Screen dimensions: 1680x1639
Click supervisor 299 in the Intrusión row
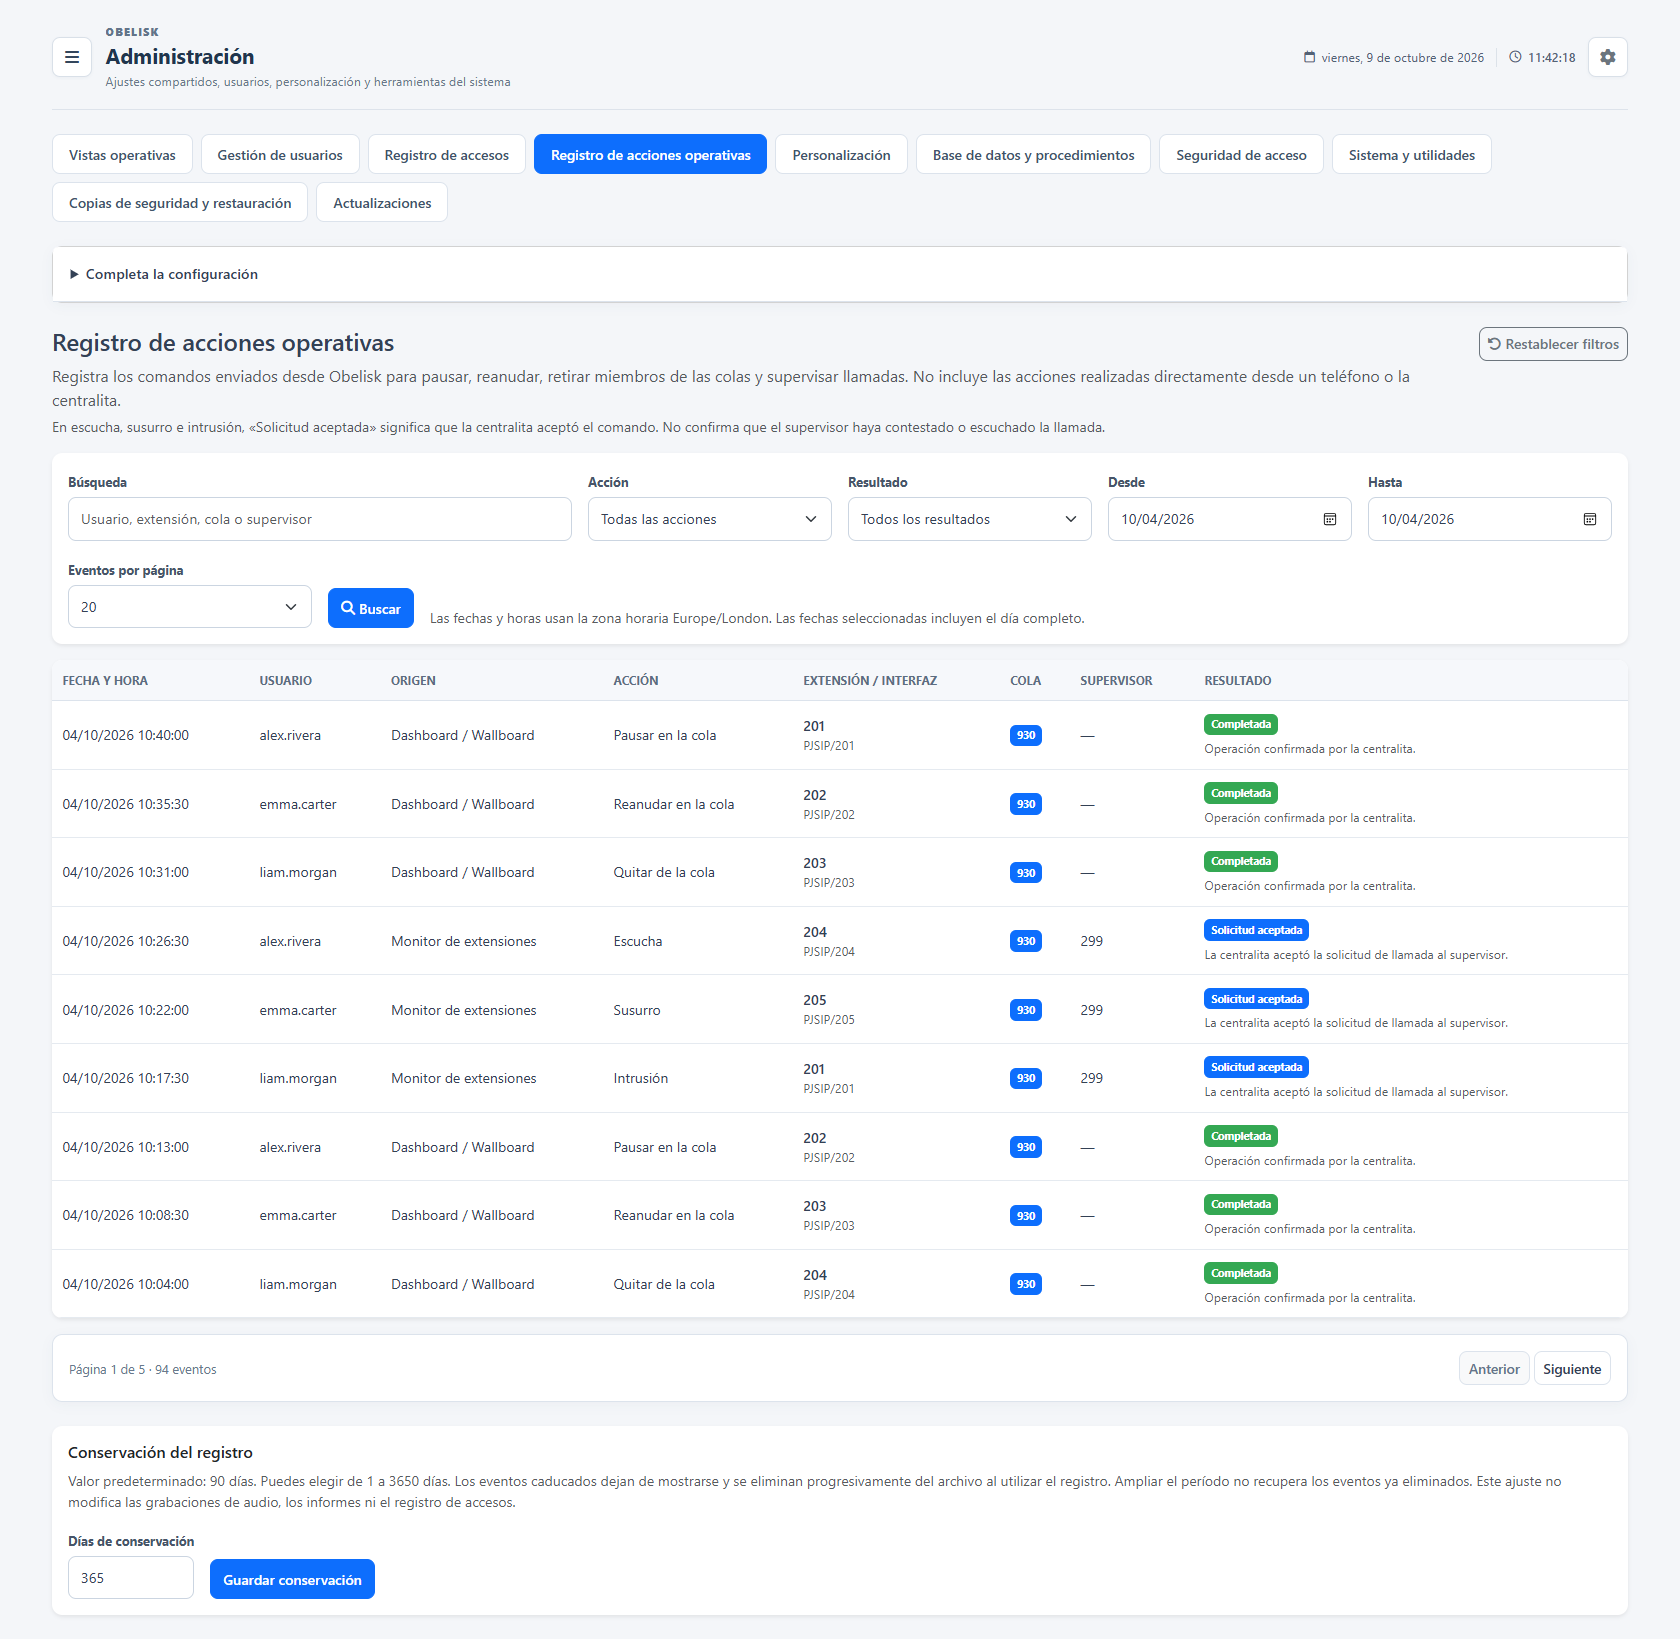point(1092,1078)
